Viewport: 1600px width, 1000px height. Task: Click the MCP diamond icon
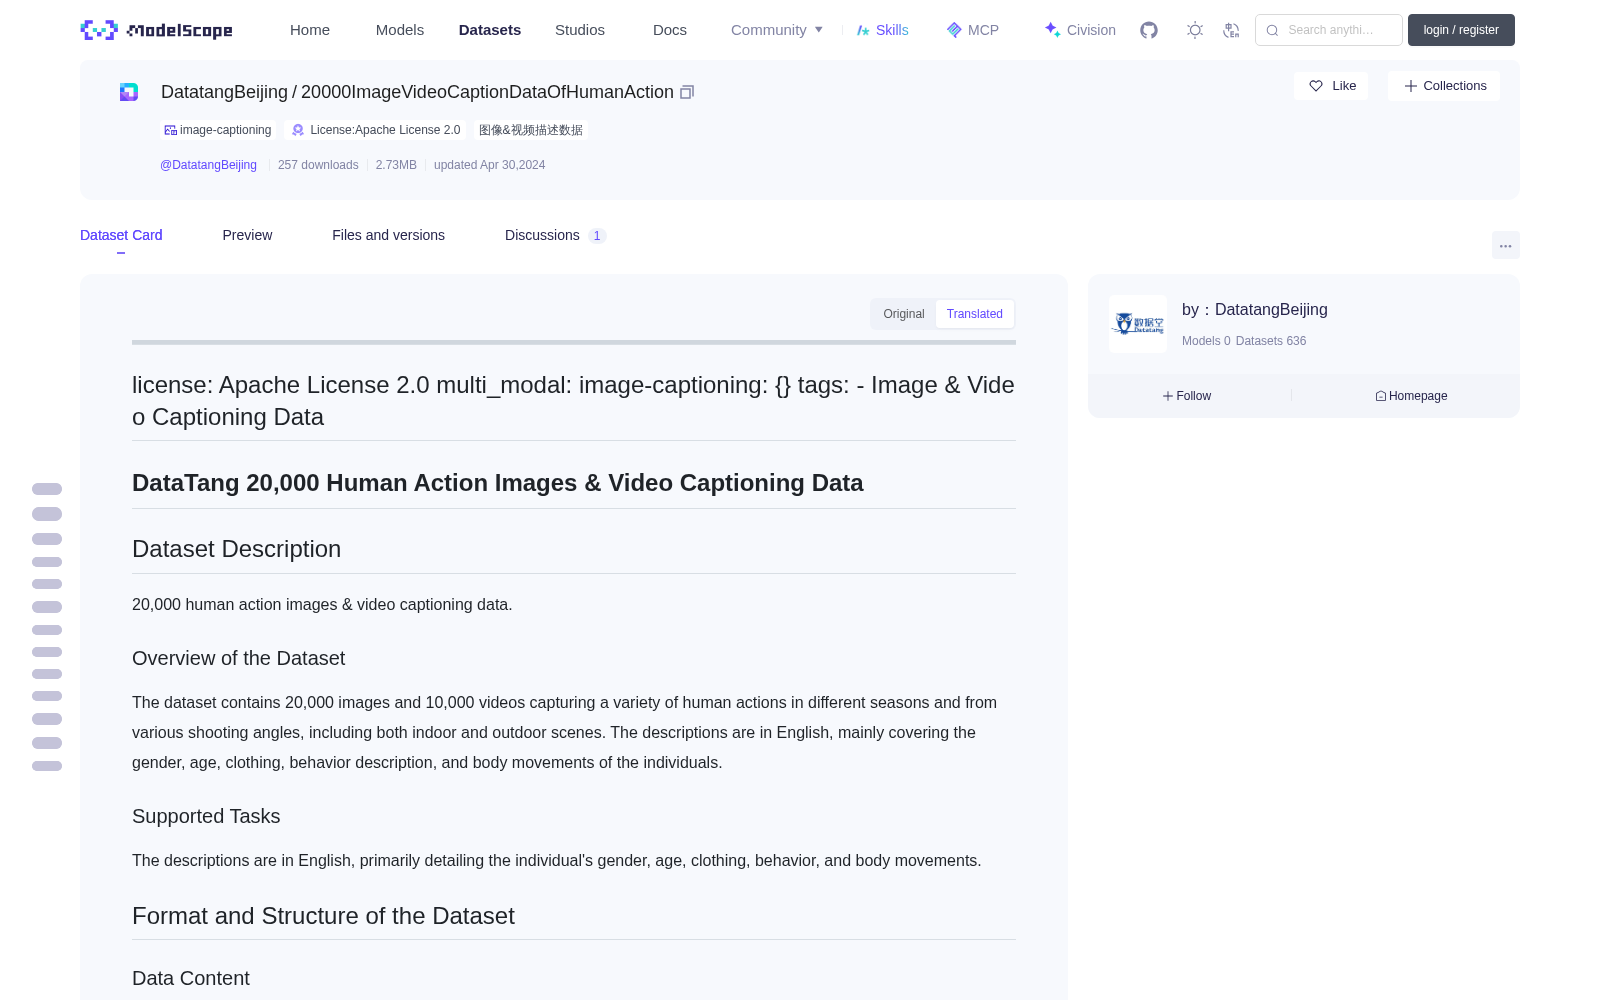click(x=954, y=30)
